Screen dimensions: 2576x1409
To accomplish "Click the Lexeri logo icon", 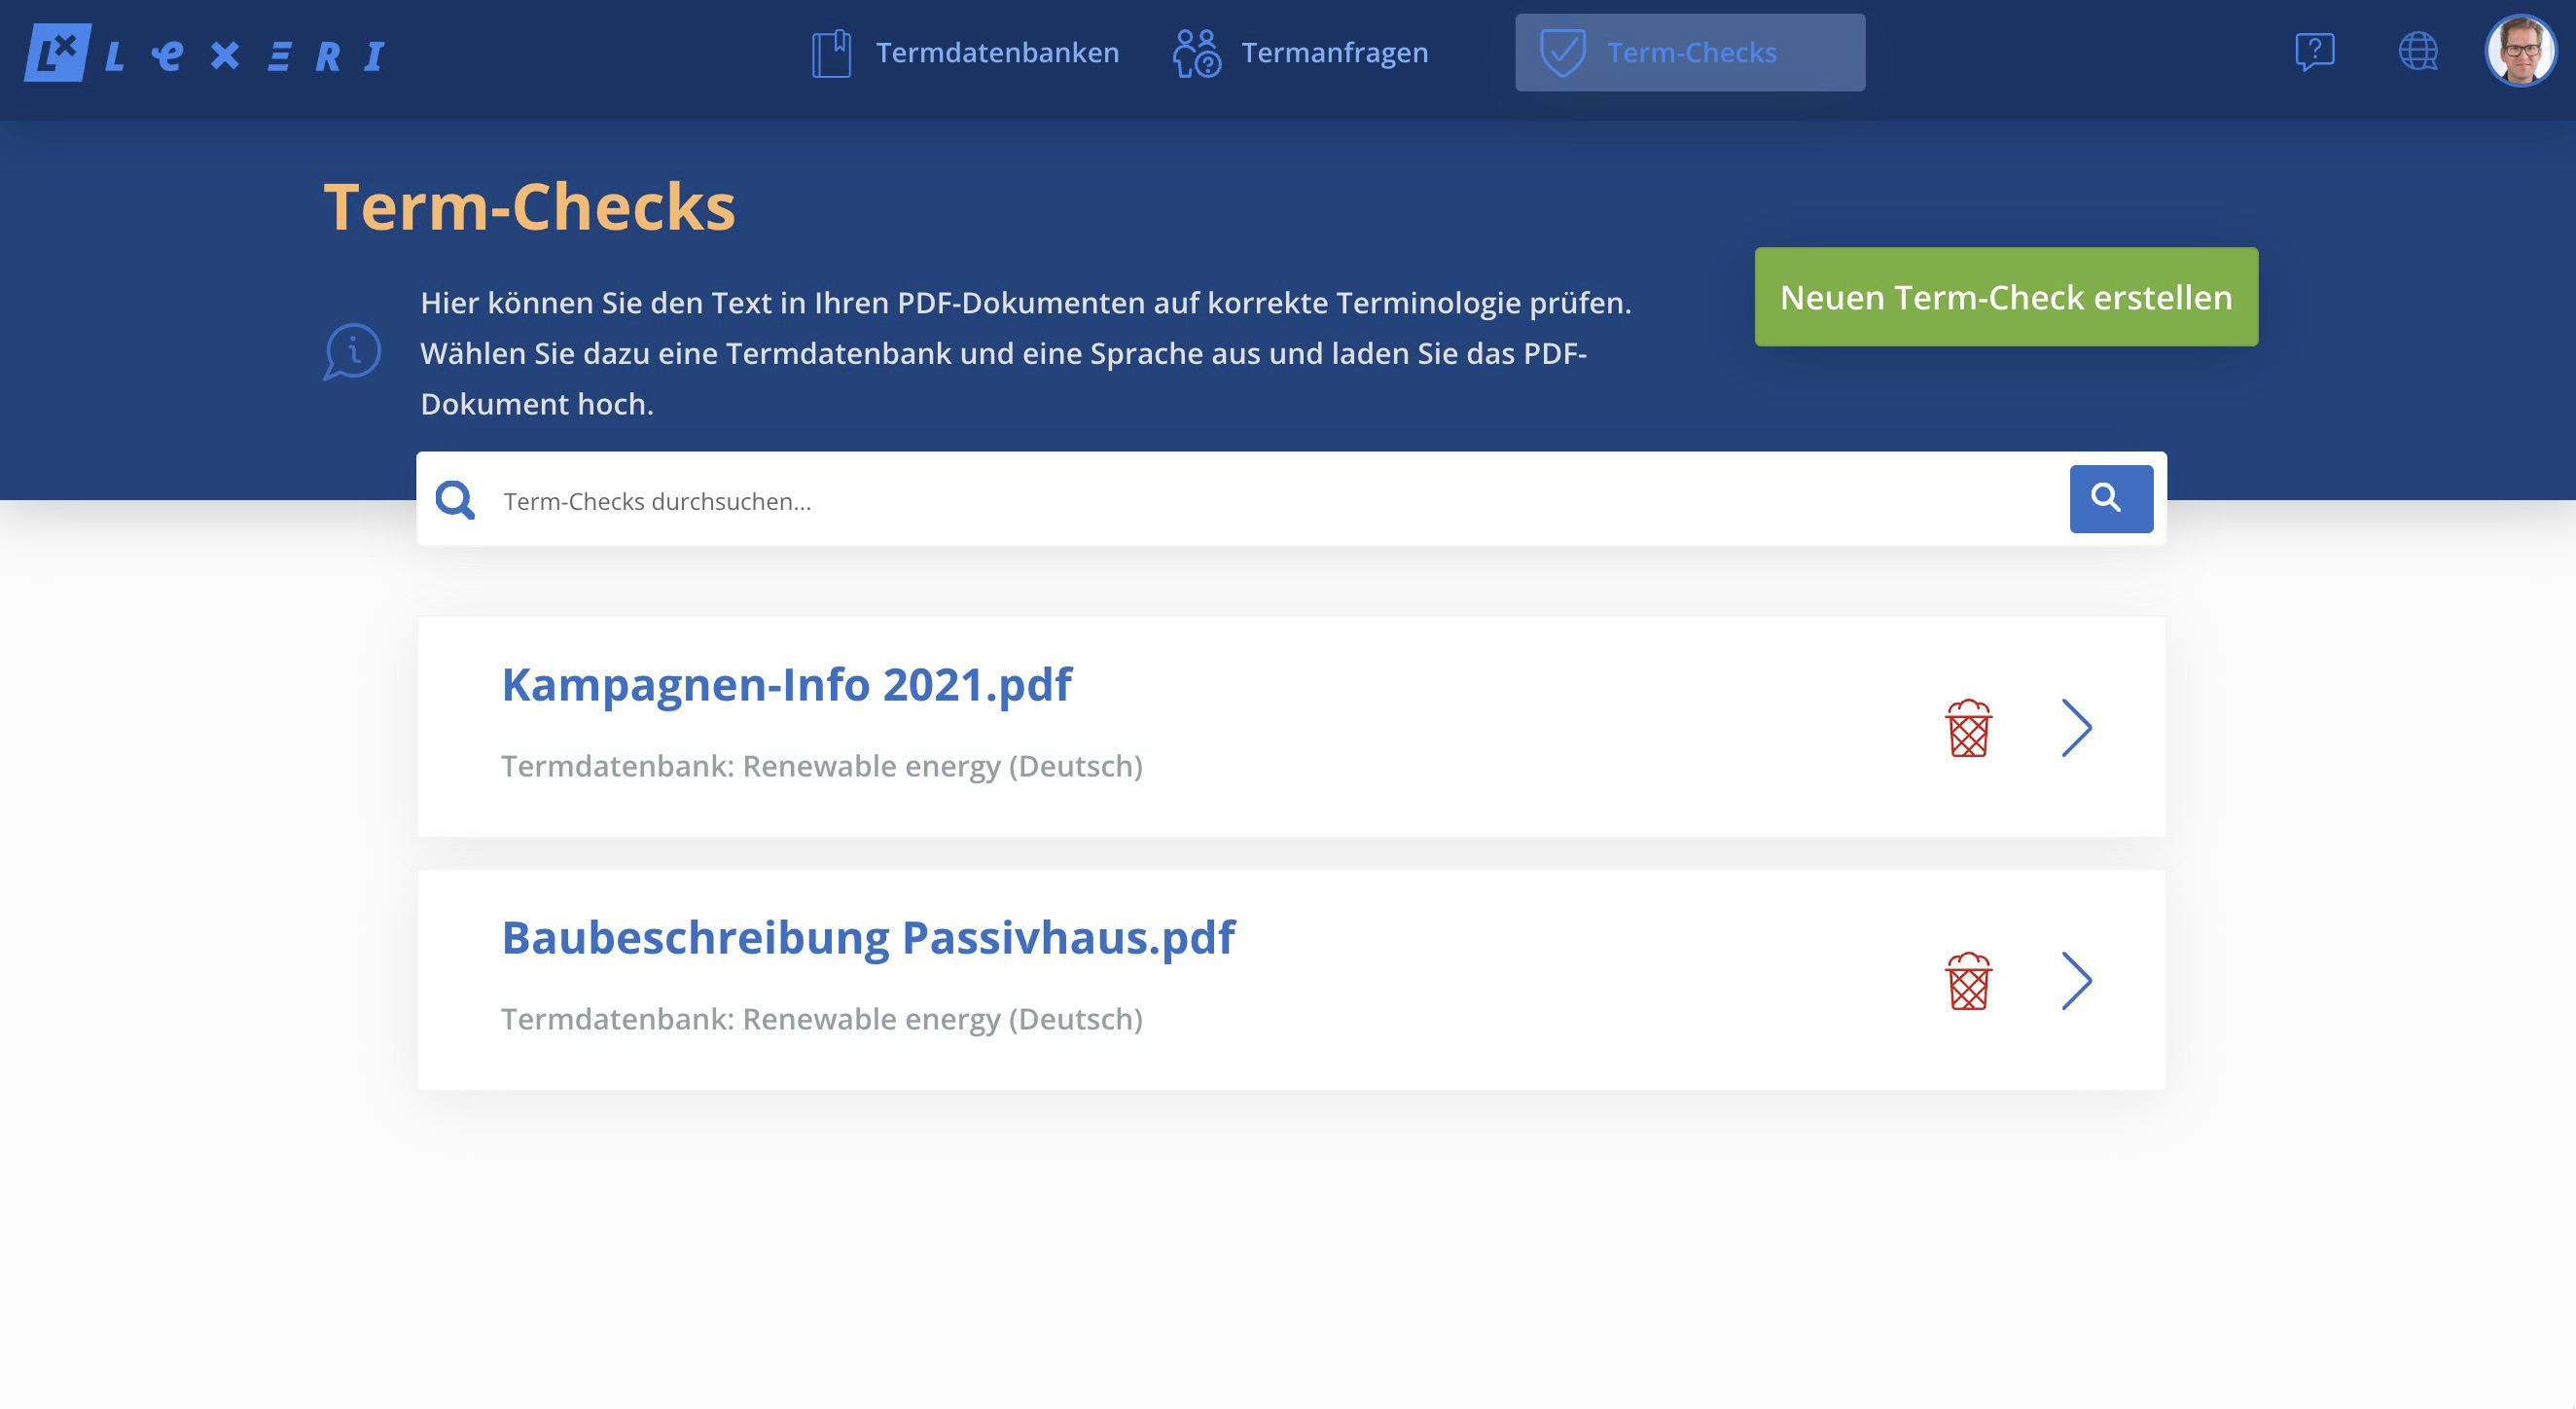I will tap(57, 53).
